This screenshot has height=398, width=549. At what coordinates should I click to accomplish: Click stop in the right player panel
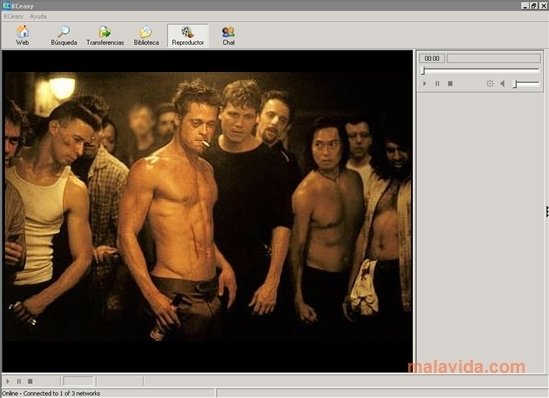[450, 84]
